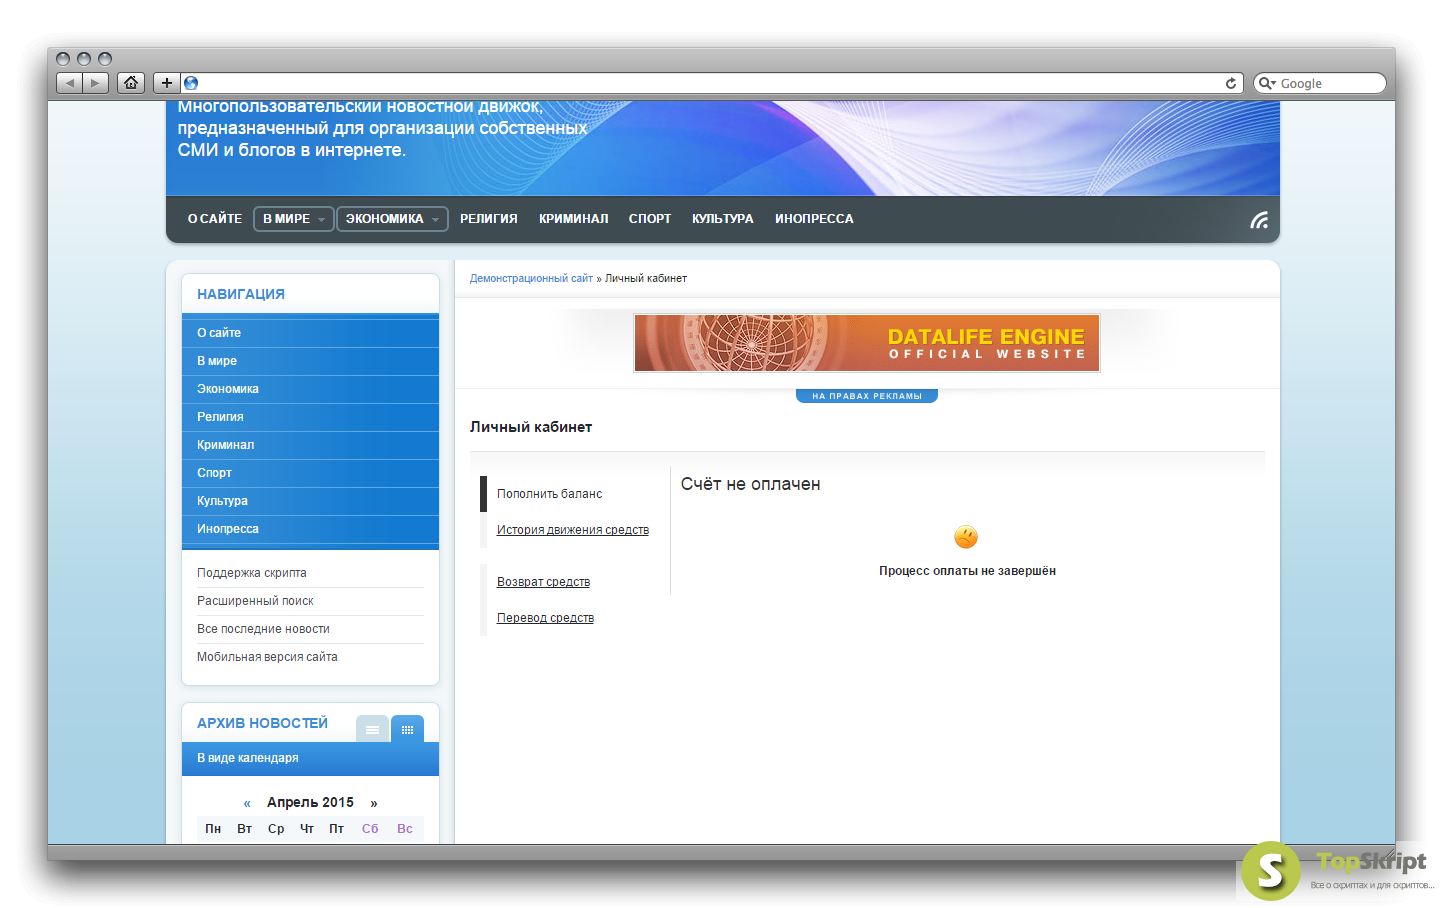The width and height of the screenshot is (1443, 908).
Task: Select Спорт in sidebar navigation
Action: (x=310, y=473)
